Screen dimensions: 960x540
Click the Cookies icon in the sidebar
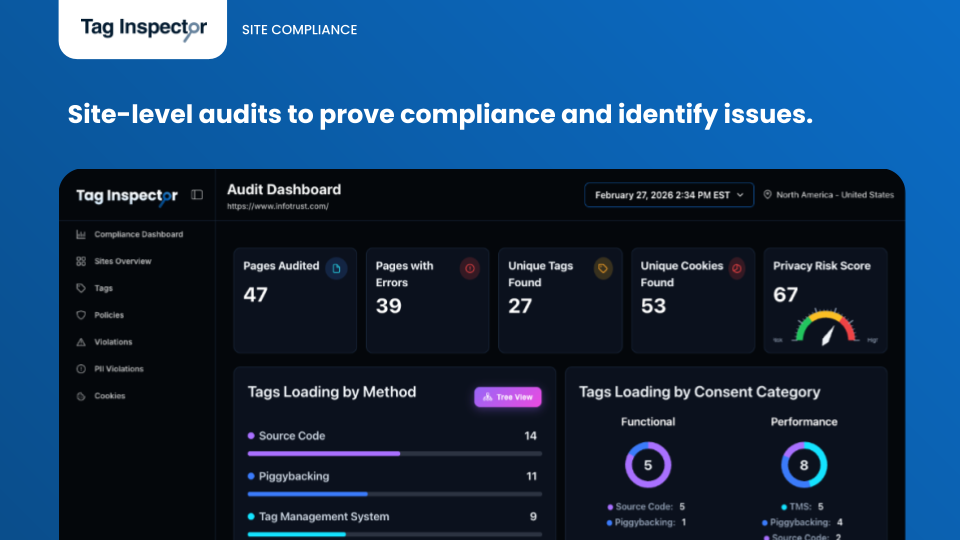tap(81, 396)
